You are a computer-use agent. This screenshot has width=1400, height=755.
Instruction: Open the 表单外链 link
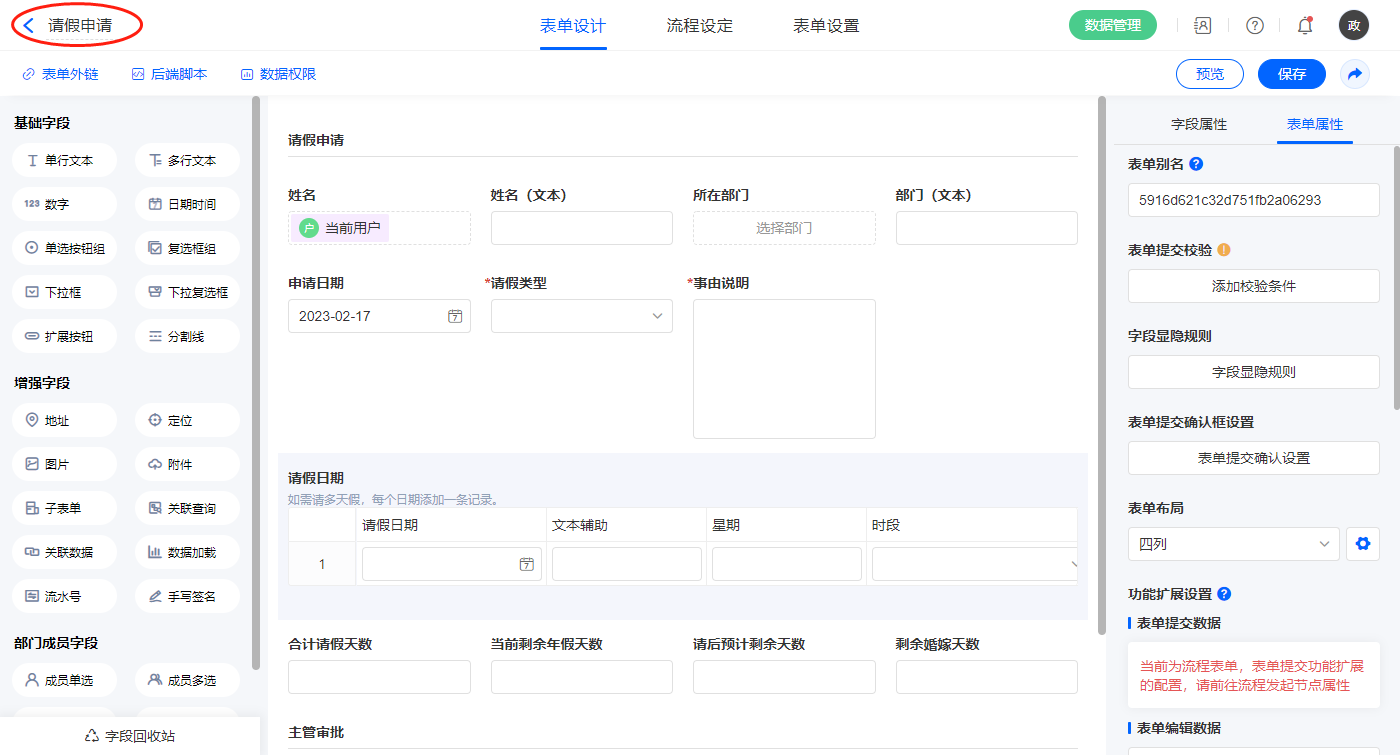tap(60, 74)
